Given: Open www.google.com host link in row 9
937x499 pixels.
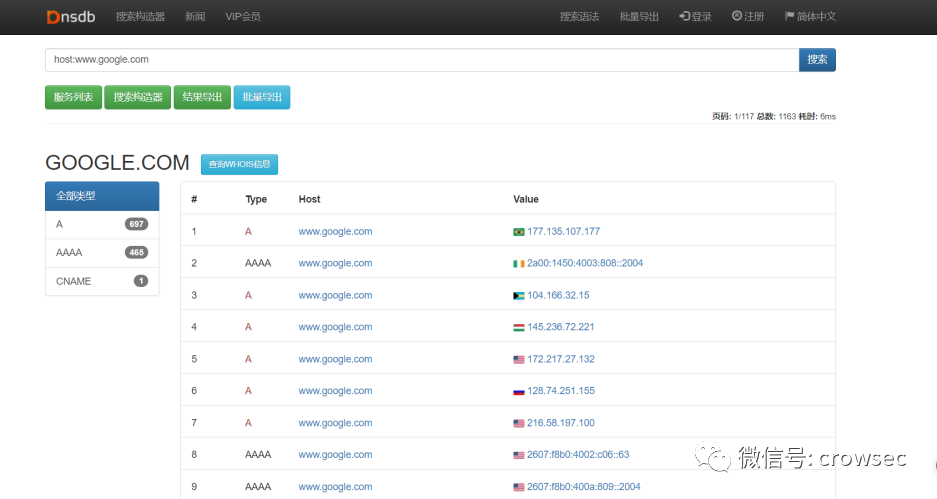Looking at the screenshot, I should tap(335, 487).
